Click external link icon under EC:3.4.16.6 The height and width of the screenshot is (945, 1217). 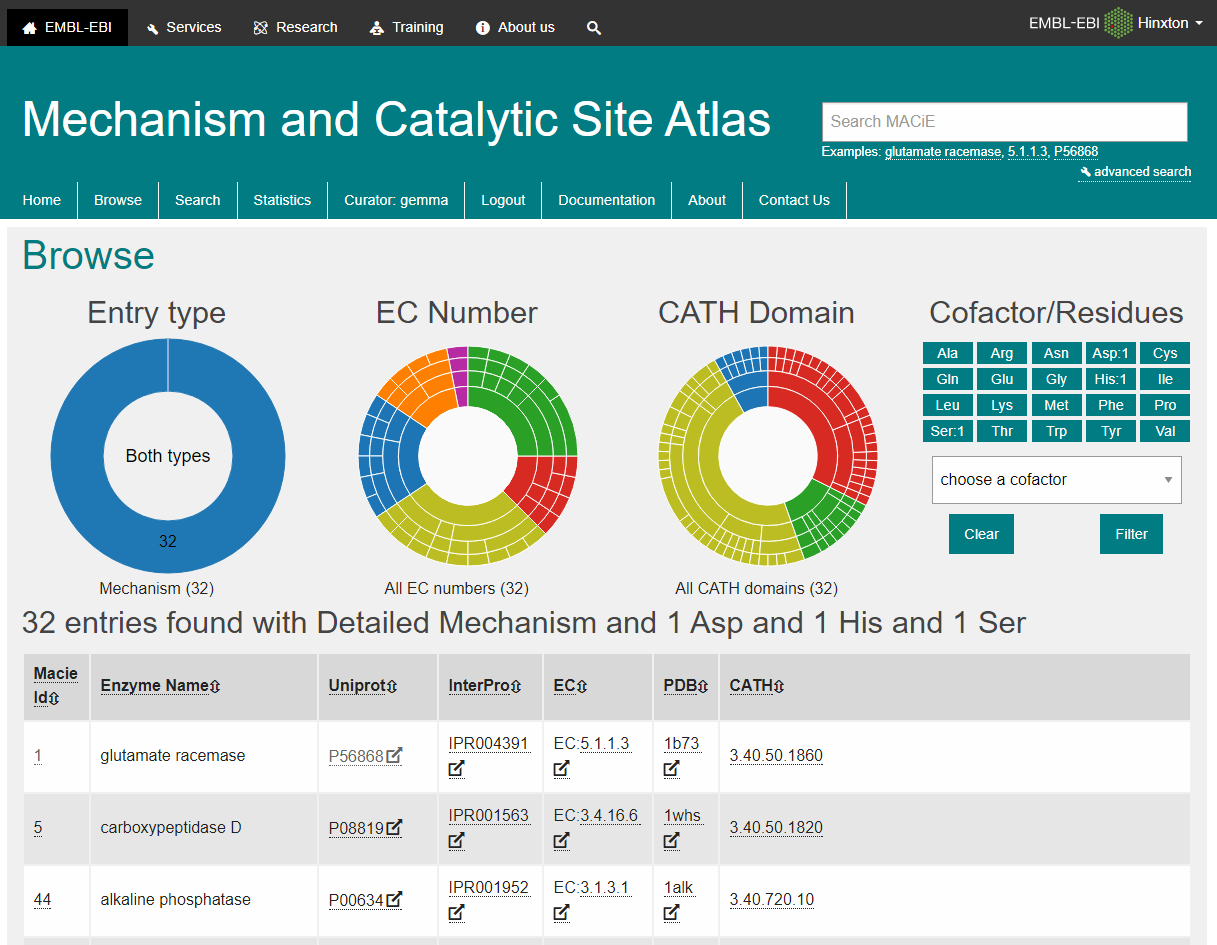click(x=562, y=841)
